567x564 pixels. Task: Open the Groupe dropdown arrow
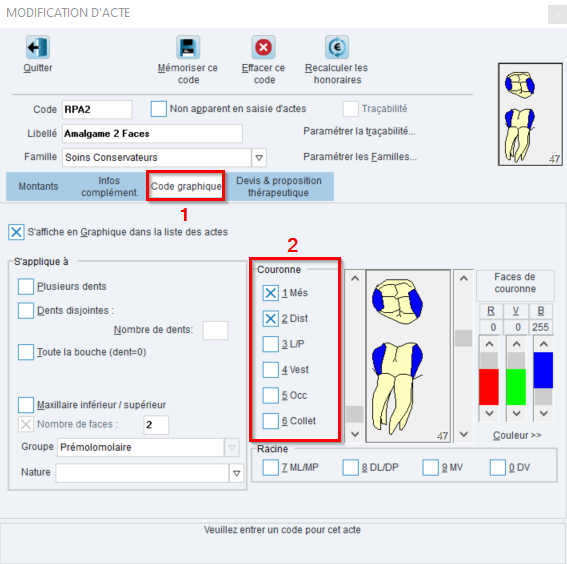coord(232,448)
